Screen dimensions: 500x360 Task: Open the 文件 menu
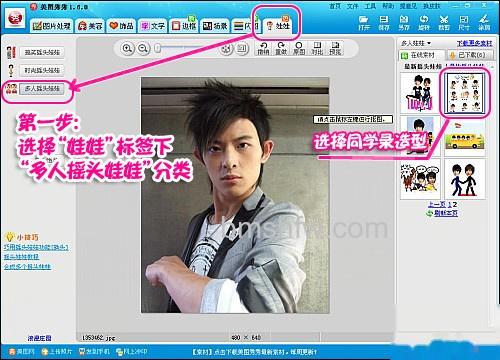coord(352,6)
